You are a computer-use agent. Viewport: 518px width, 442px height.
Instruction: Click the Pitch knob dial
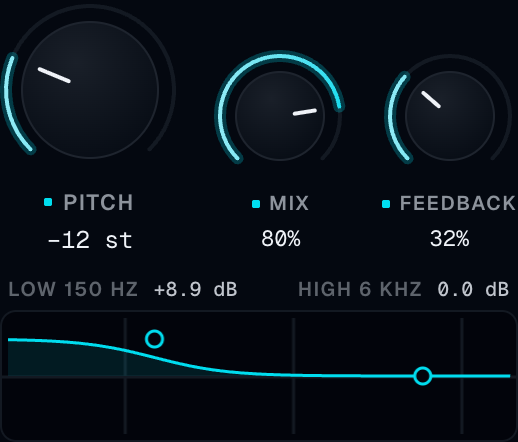(x=90, y=90)
